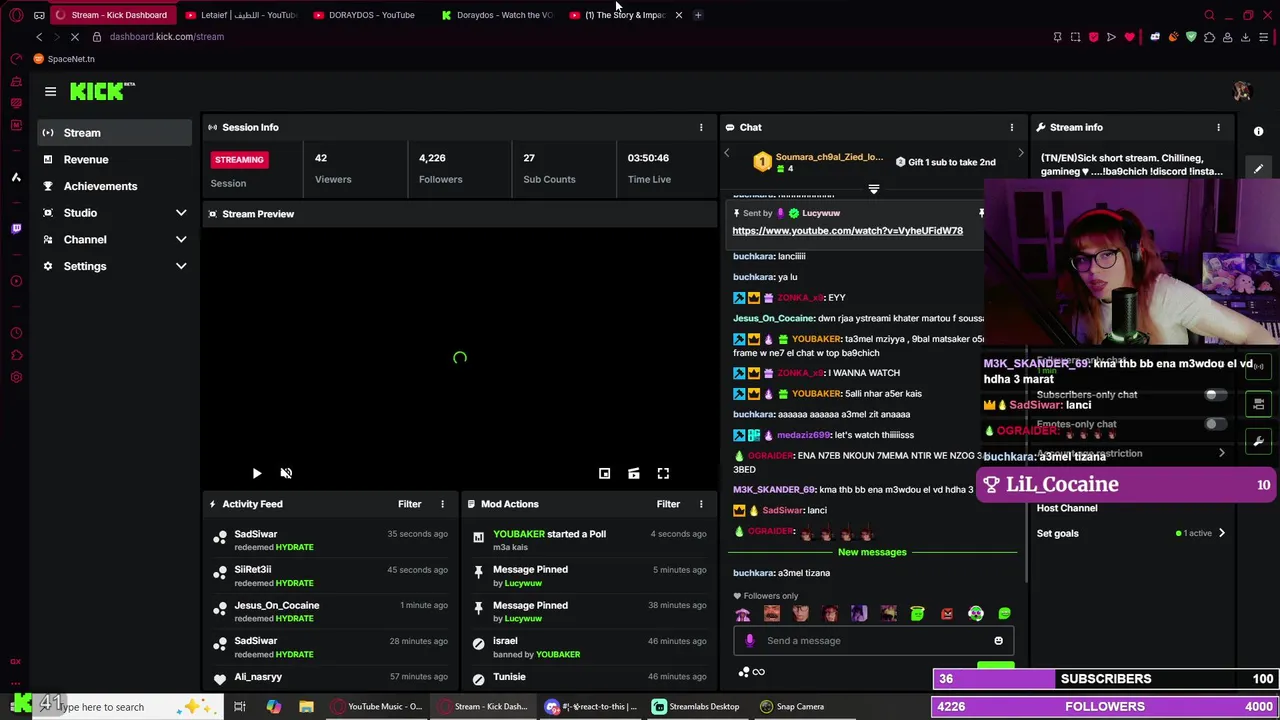Go to next pinned gift banner
The width and height of the screenshot is (1280, 720).
[x=1020, y=153]
